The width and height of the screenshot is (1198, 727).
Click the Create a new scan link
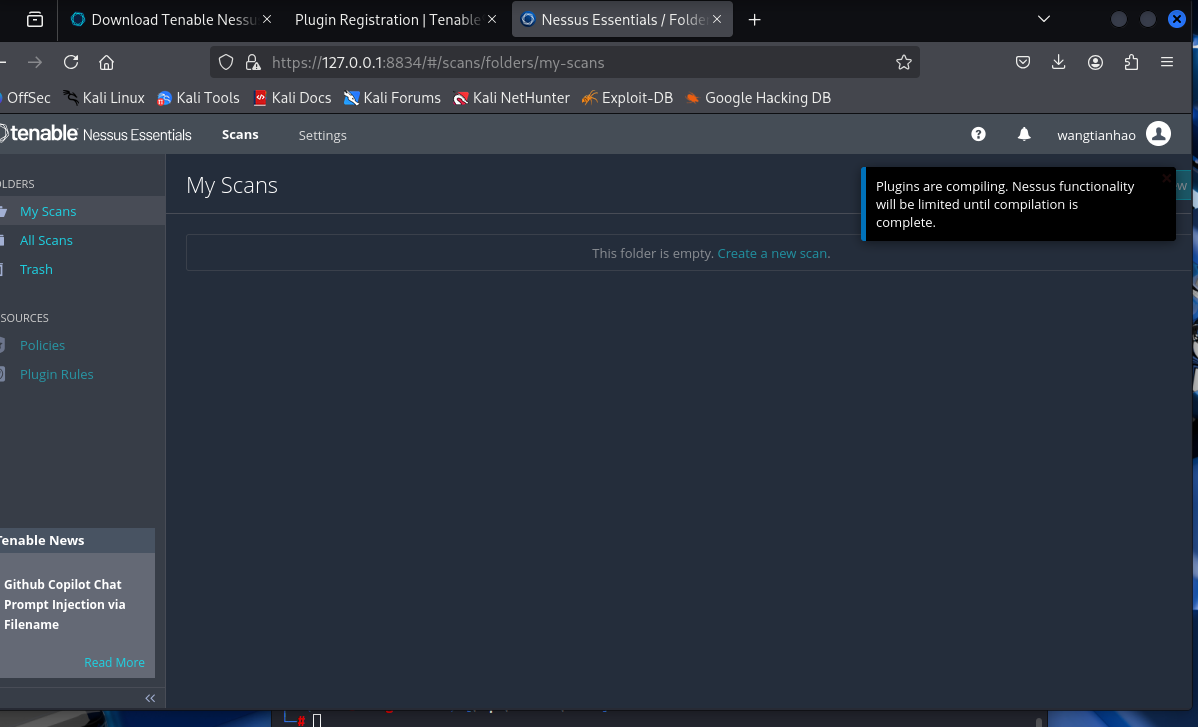(772, 254)
